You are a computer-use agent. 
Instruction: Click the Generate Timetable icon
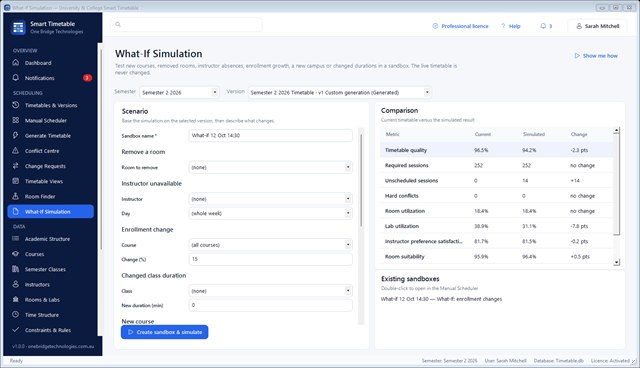(16, 135)
